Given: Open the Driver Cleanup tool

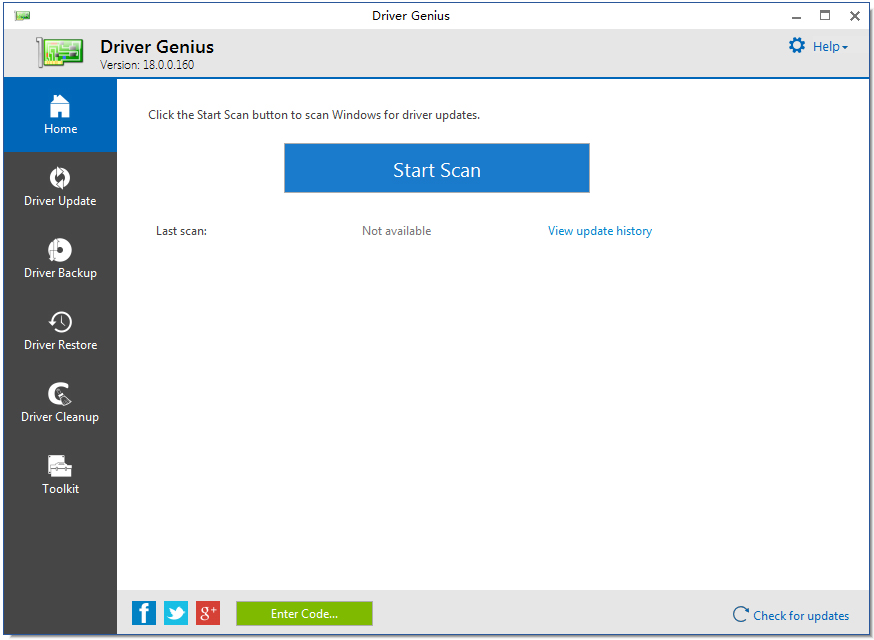Looking at the screenshot, I should pyautogui.click(x=60, y=402).
